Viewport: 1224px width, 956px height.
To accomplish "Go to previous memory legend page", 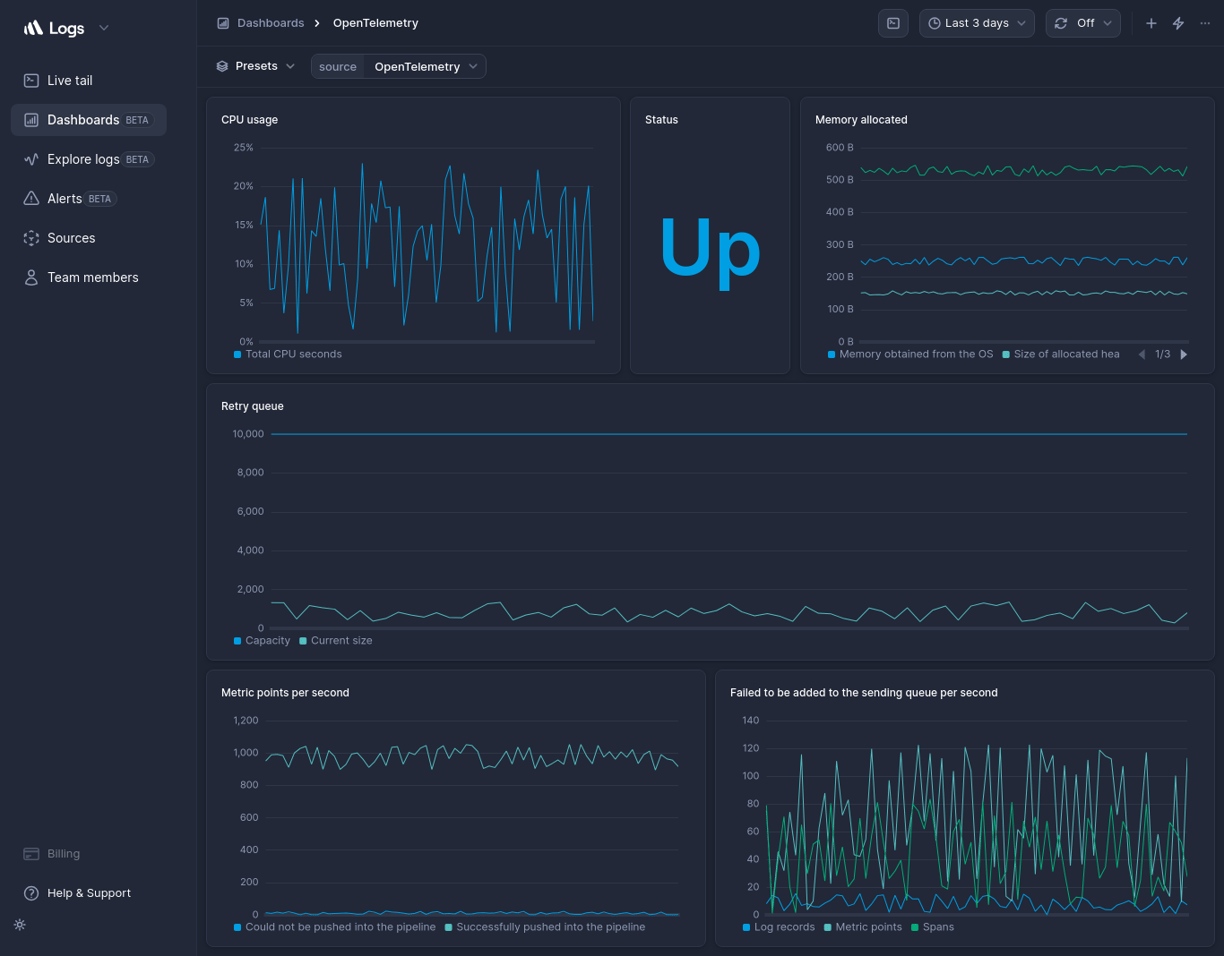I will point(1142,354).
